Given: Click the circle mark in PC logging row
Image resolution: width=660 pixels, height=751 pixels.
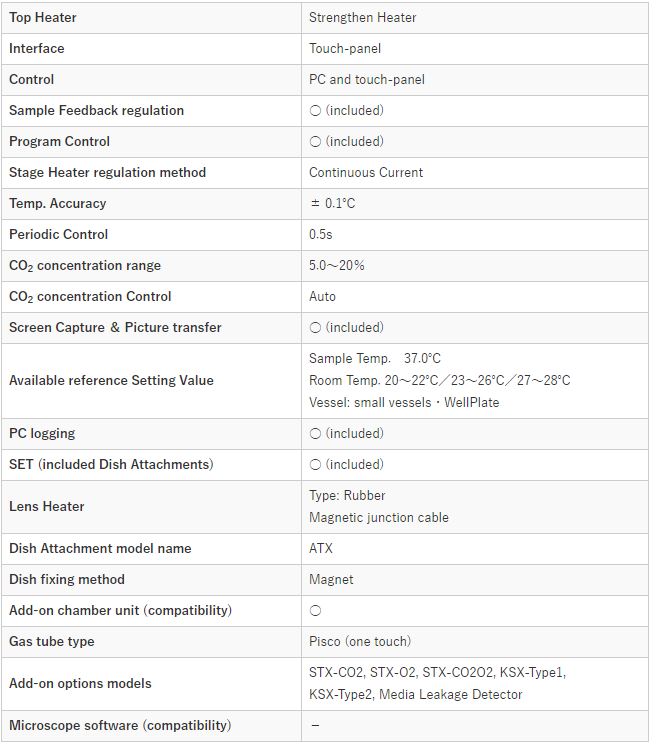Looking at the screenshot, I should [316, 433].
